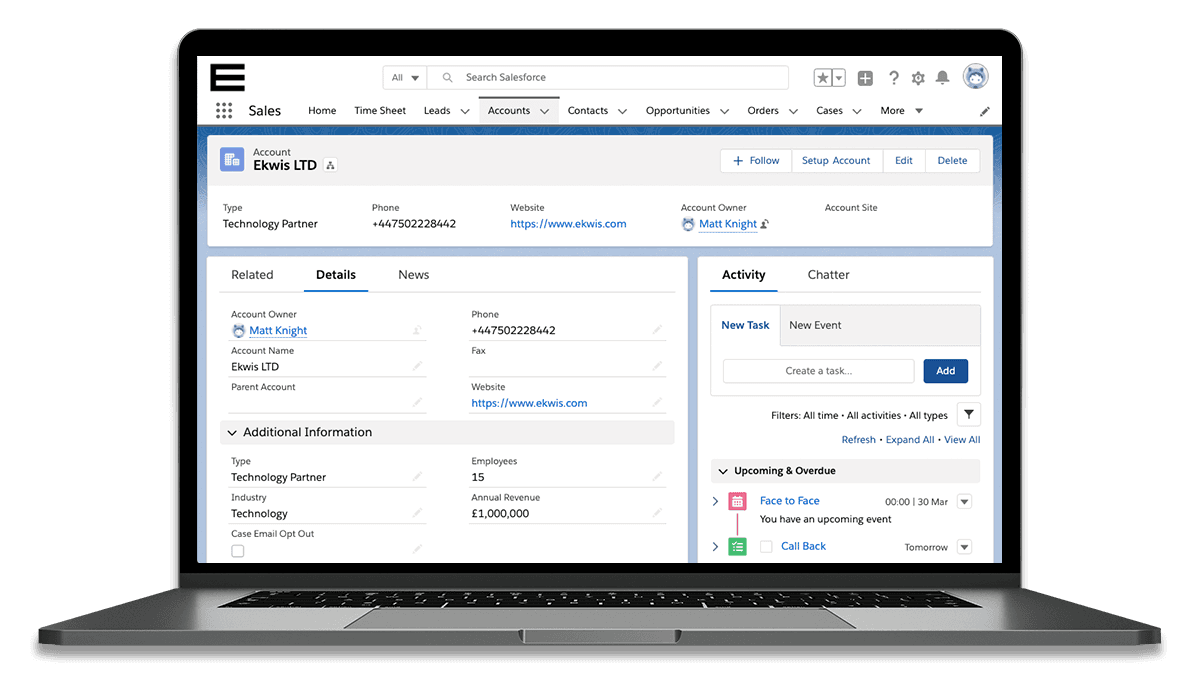Open the global actions plus icon
This screenshot has width=1200, height=694.
pos(865,78)
